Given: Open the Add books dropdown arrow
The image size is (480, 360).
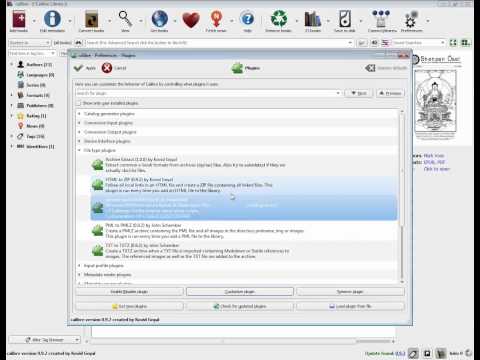Looking at the screenshot, I should 34,21.
